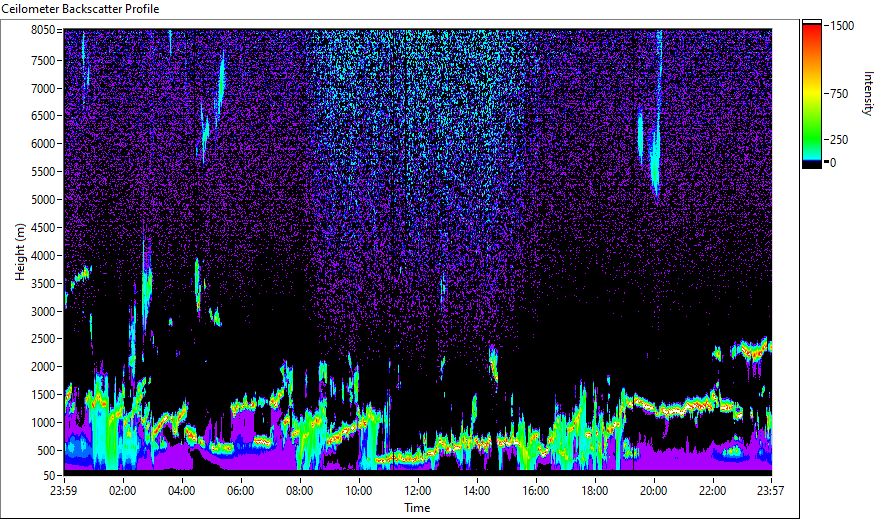Click the 22:00 time axis label

pos(713,491)
